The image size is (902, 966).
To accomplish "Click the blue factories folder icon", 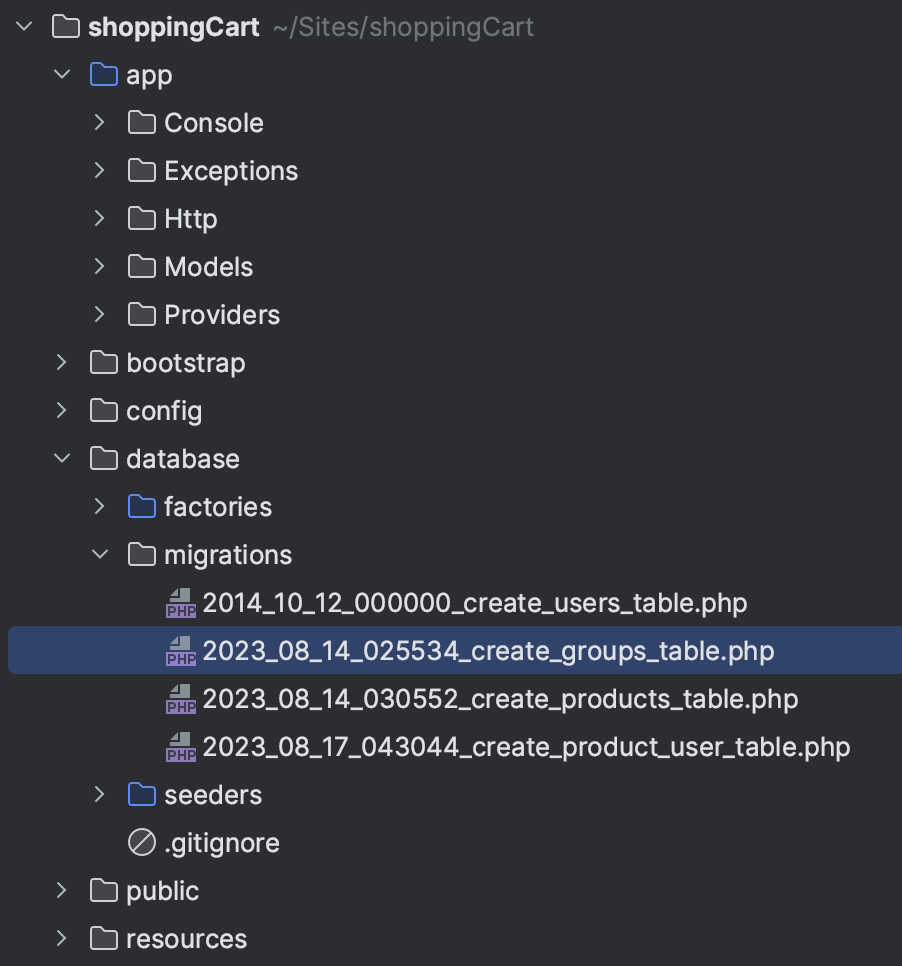I will (142, 507).
